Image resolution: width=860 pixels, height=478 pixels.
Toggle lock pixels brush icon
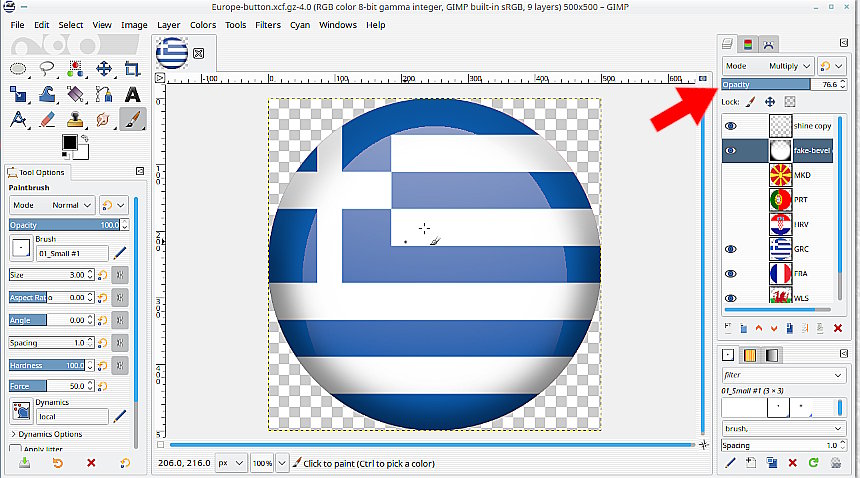tap(750, 101)
